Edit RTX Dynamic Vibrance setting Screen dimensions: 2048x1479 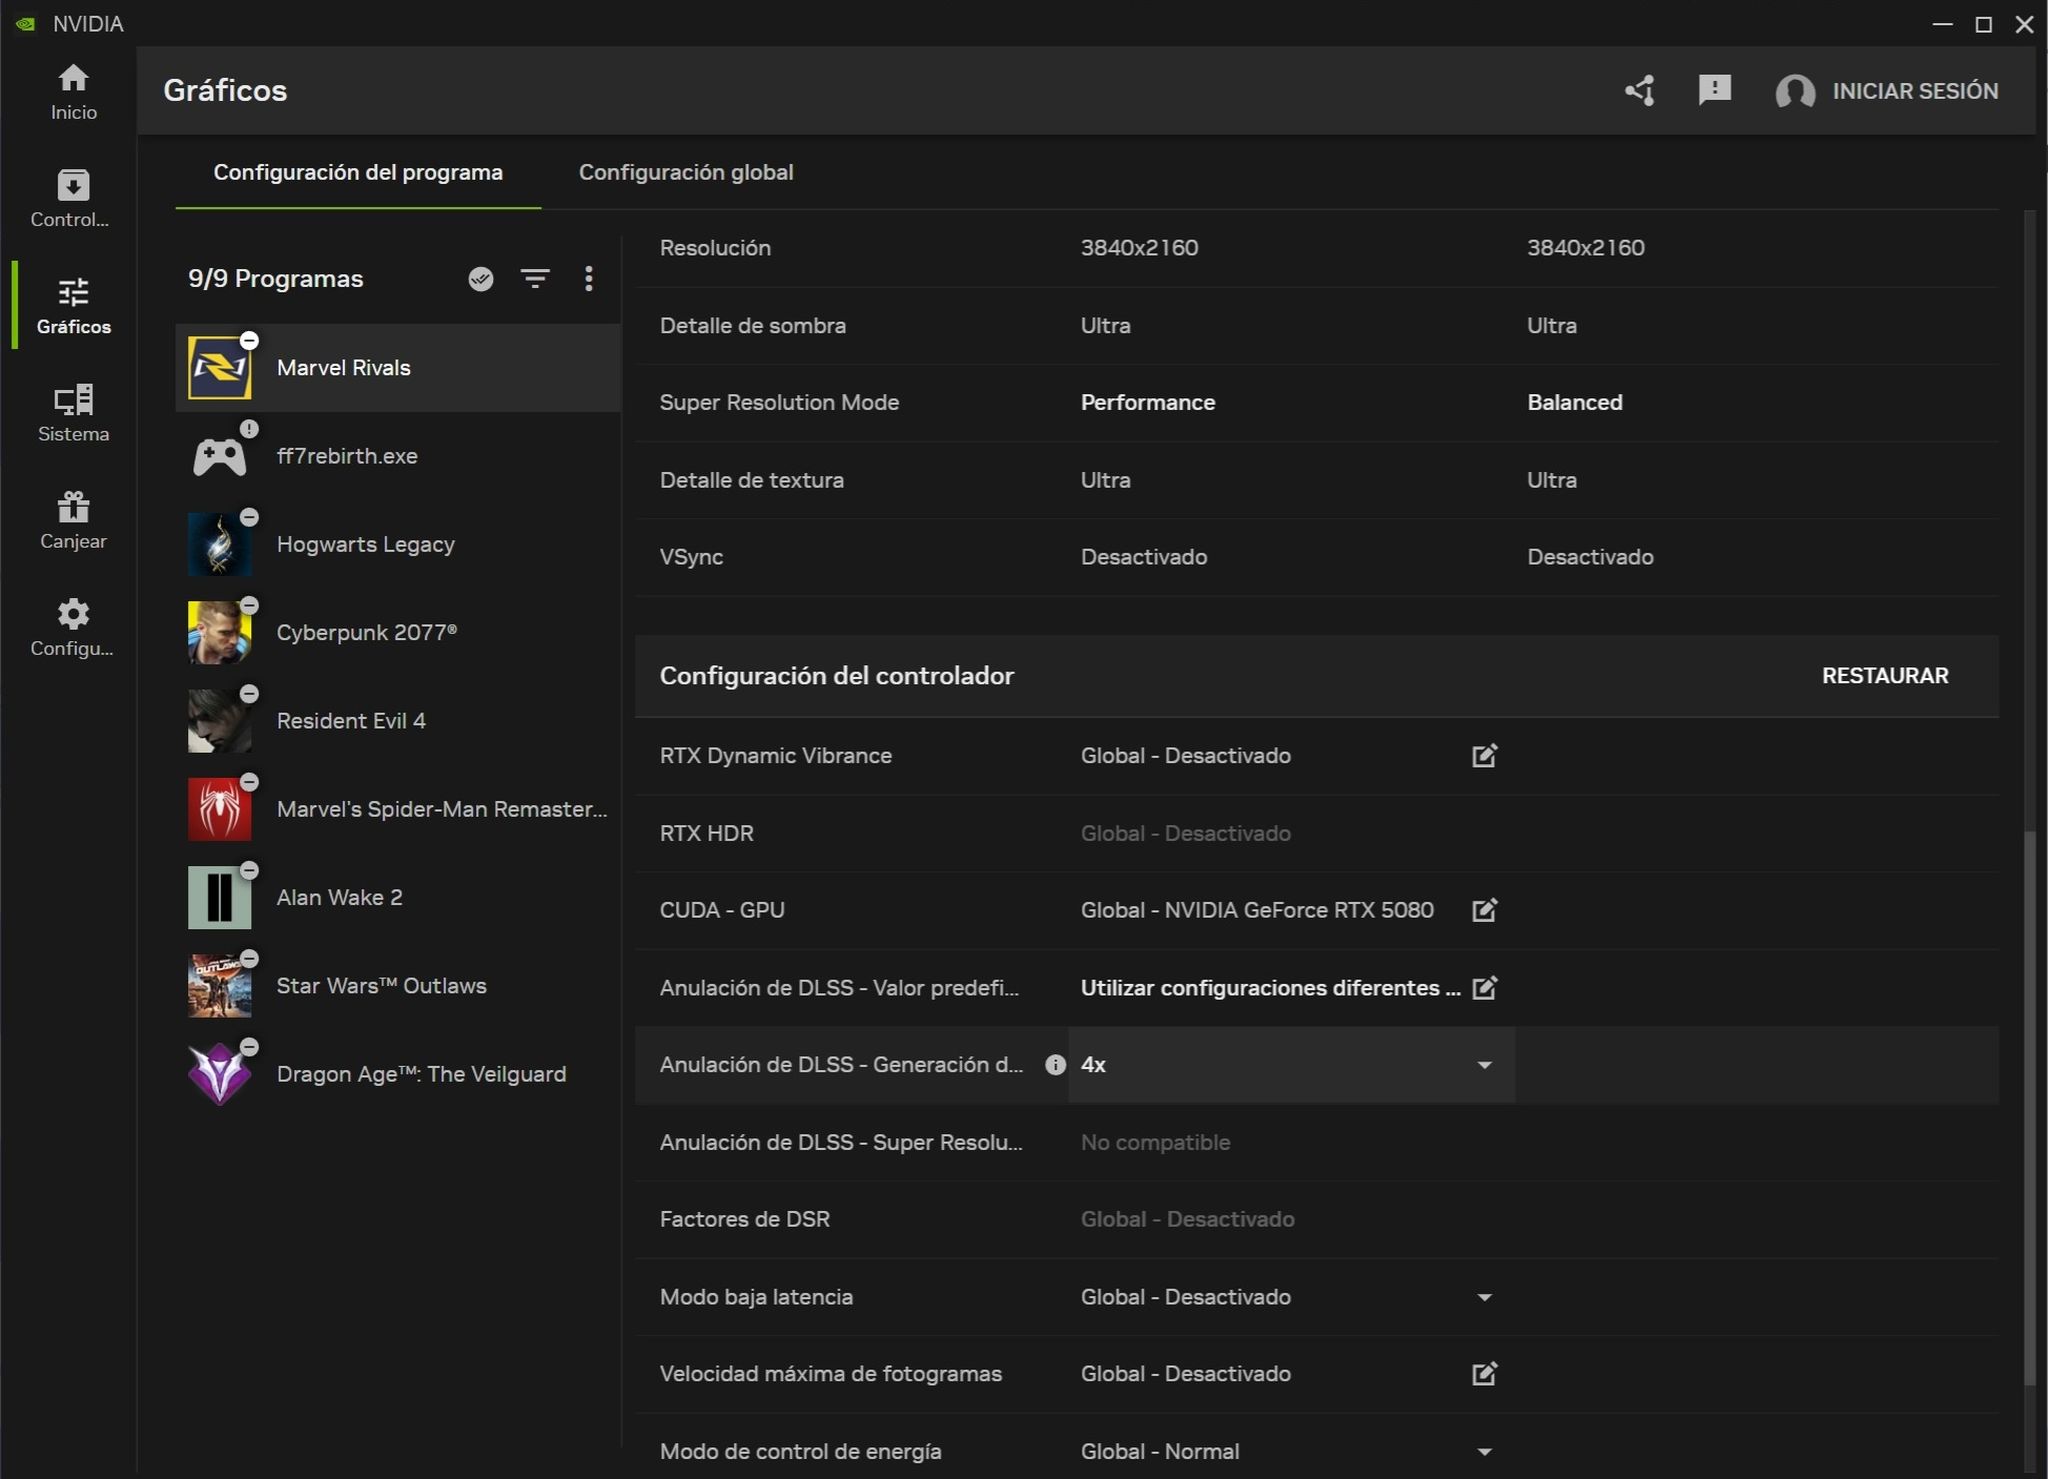coord(1484,756)
